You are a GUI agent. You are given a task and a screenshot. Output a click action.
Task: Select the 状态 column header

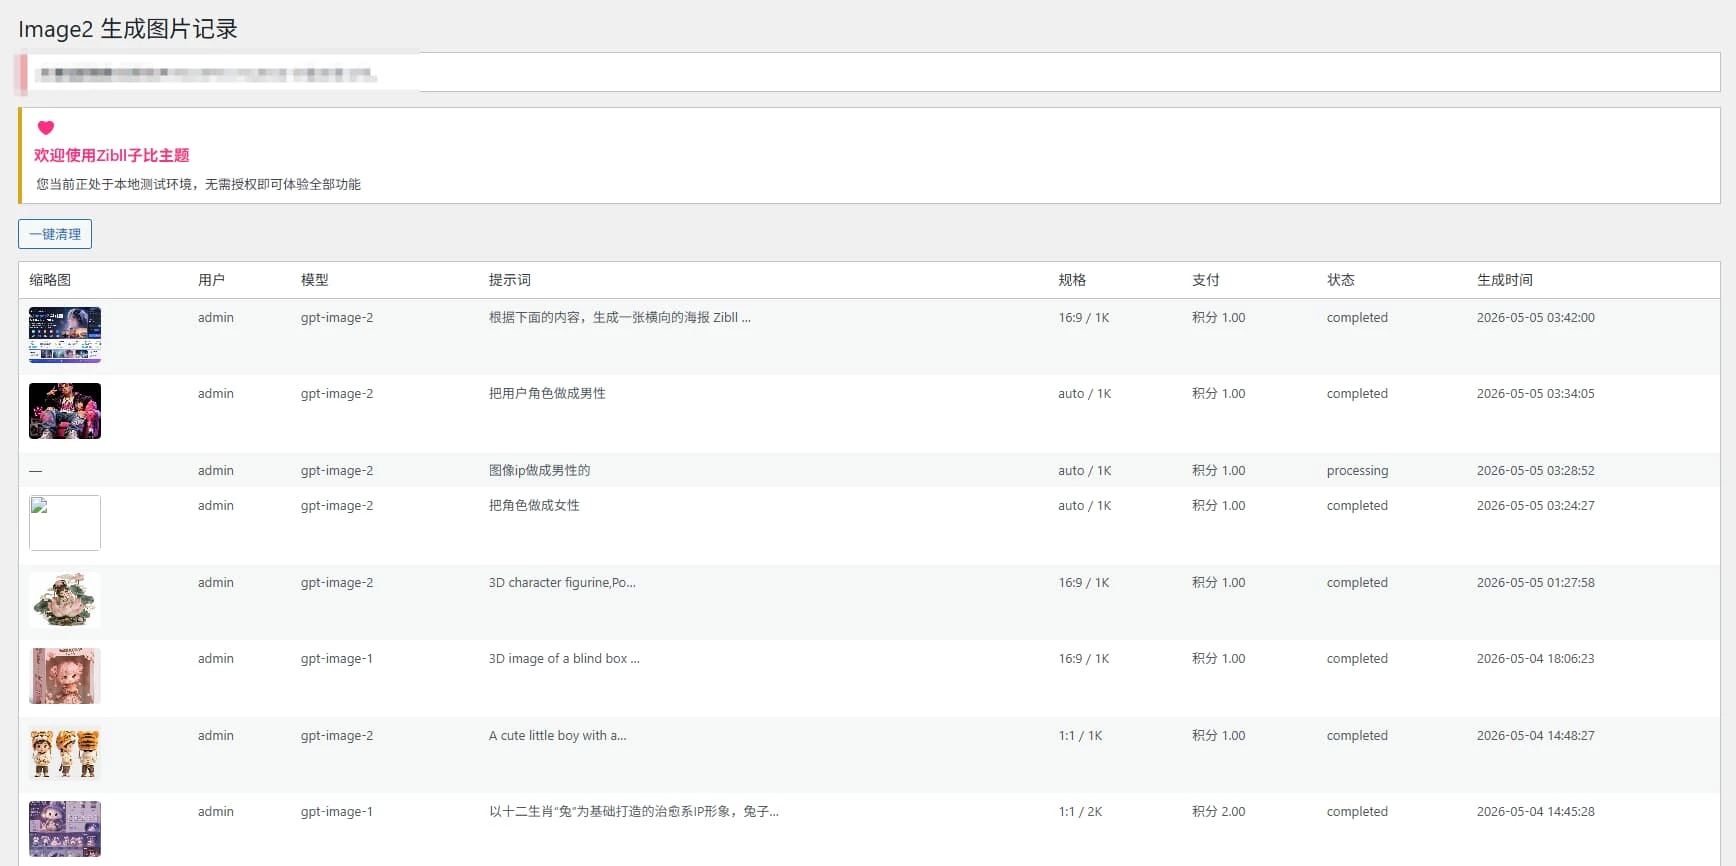click(1341, 280)
